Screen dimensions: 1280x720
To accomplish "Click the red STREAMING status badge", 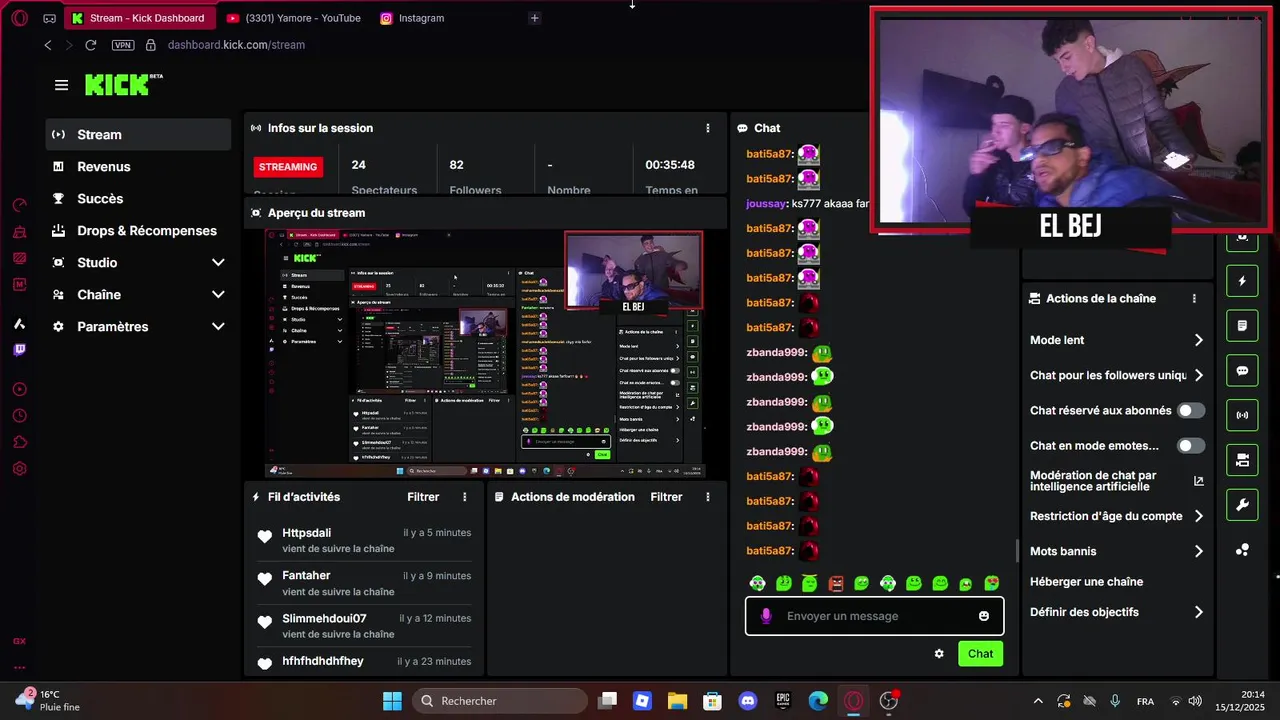I will 287,167.
